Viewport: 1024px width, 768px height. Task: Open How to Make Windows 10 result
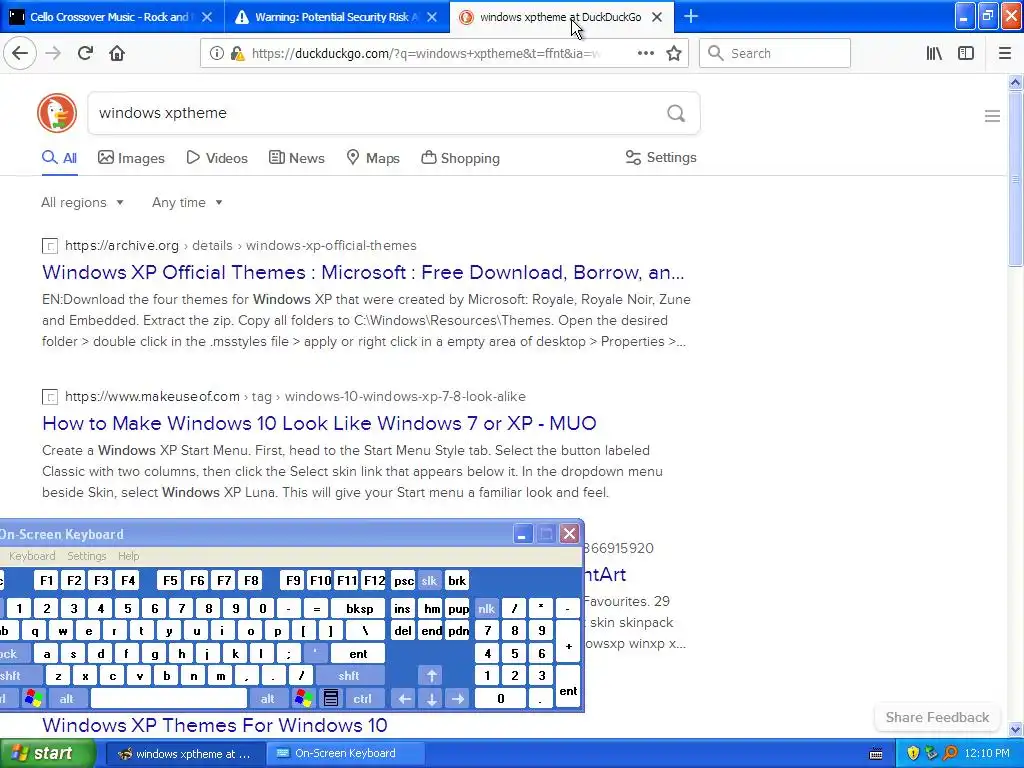319,423
